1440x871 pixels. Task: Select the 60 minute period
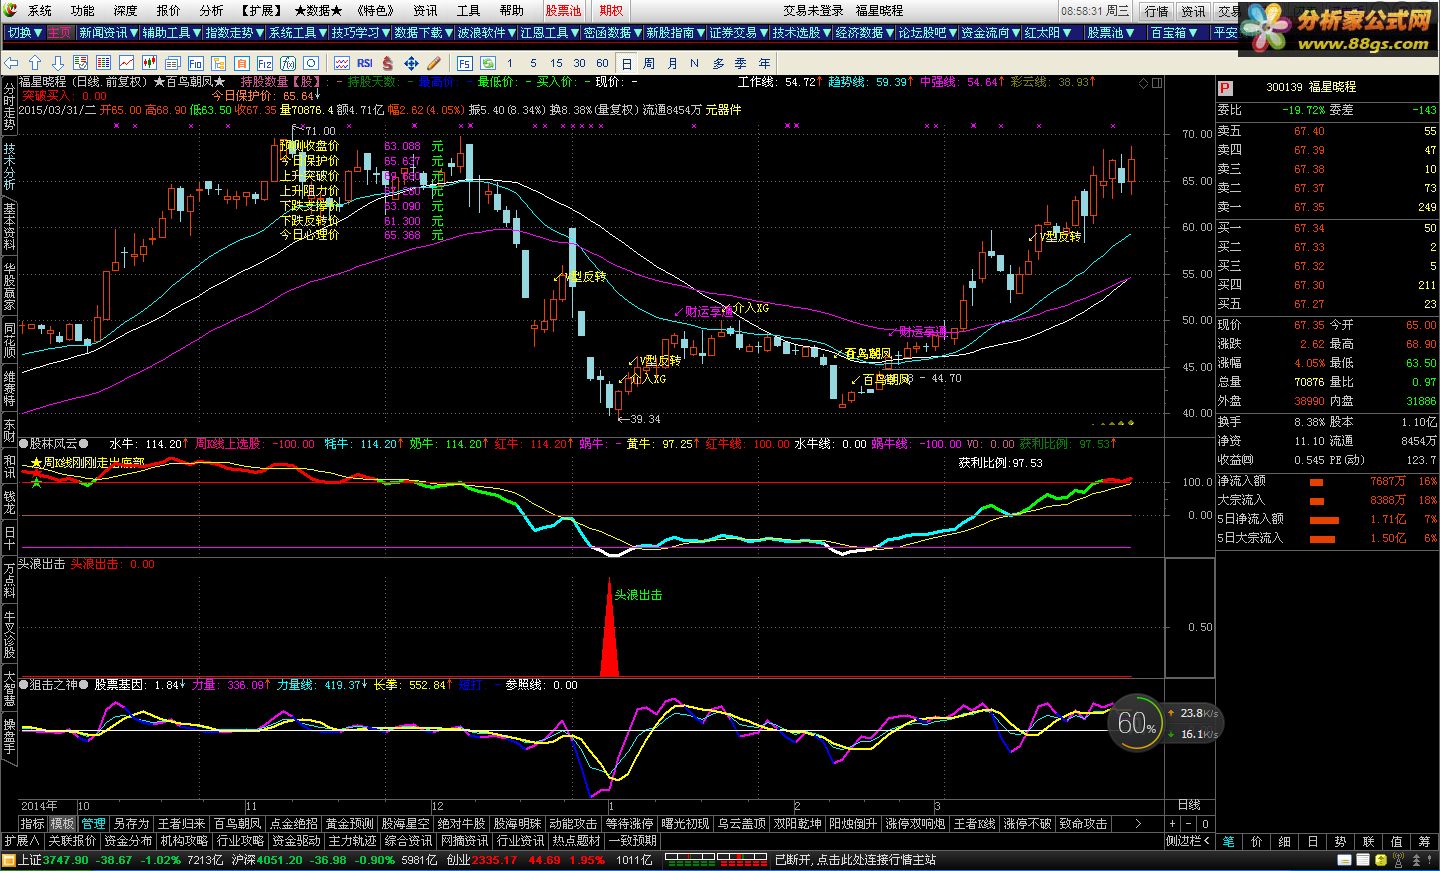602,63
